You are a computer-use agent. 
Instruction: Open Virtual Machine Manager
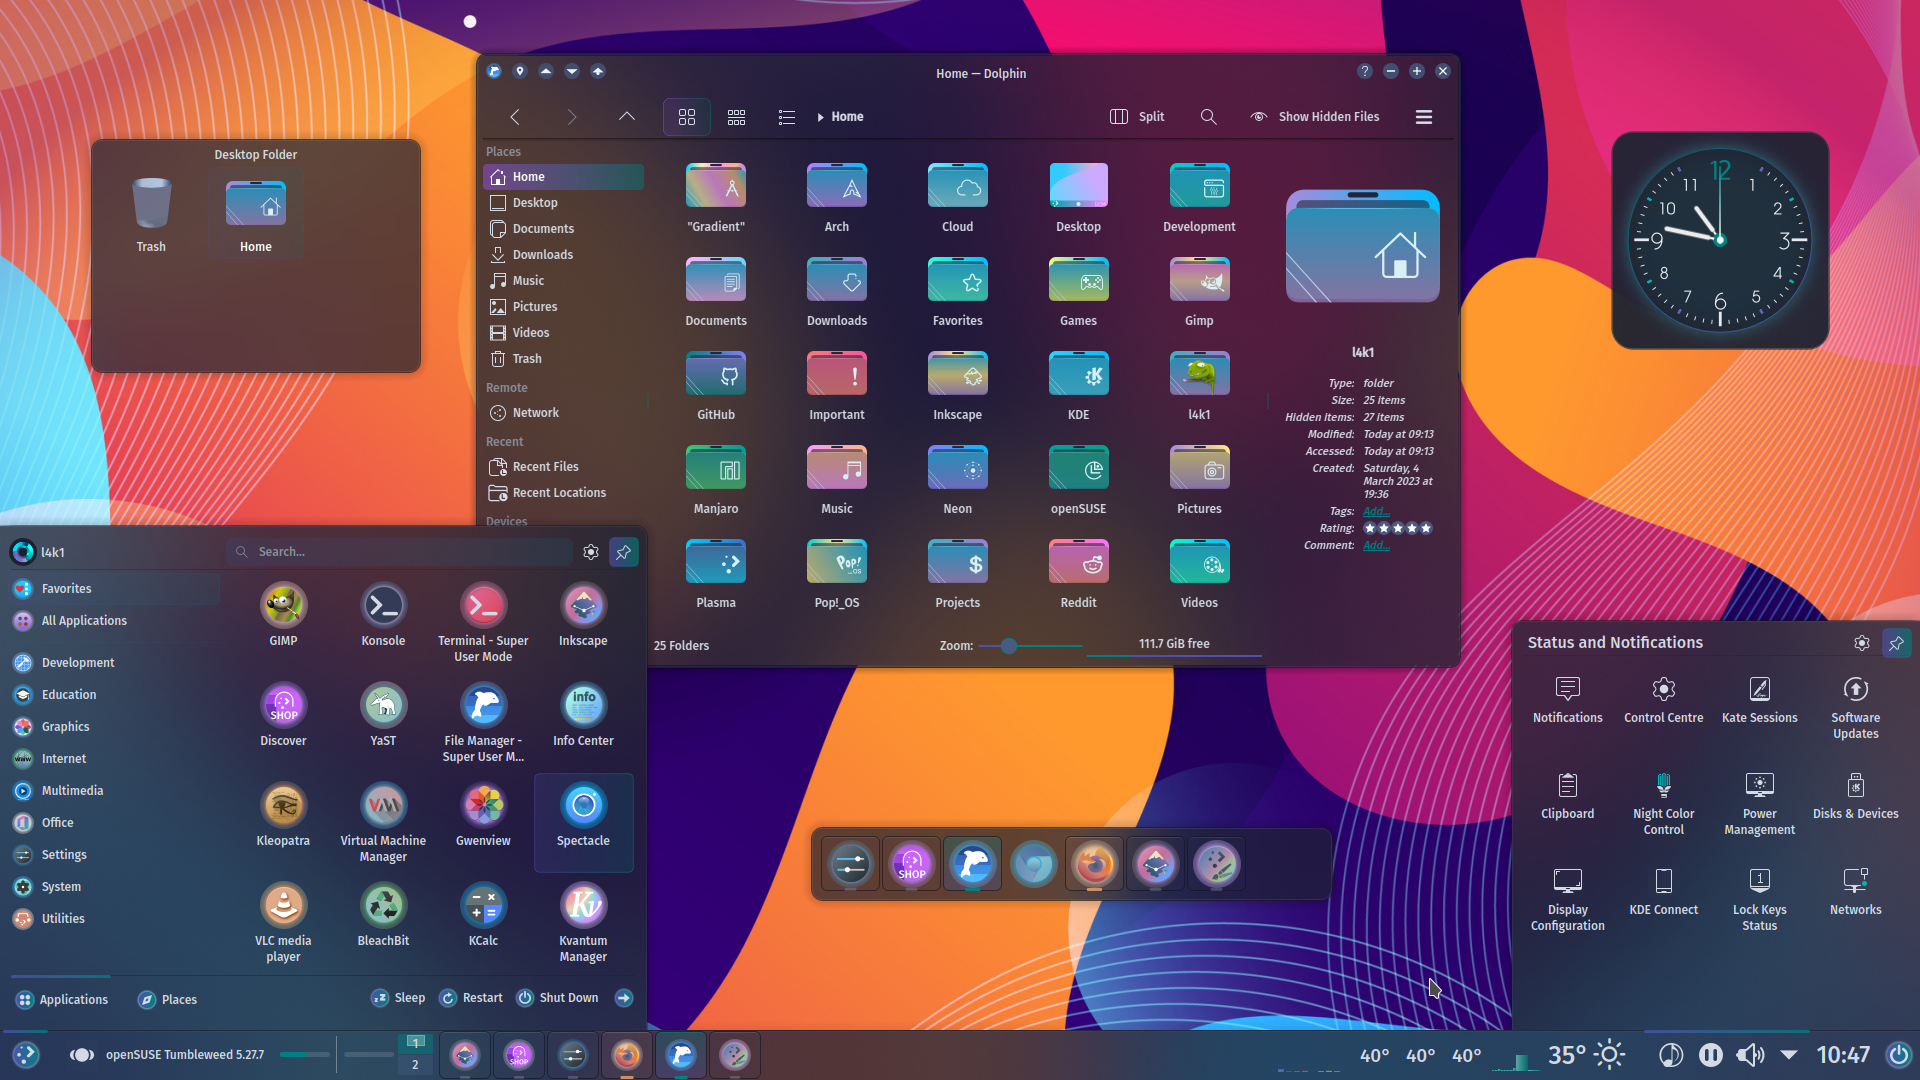[x=383, y=805]
